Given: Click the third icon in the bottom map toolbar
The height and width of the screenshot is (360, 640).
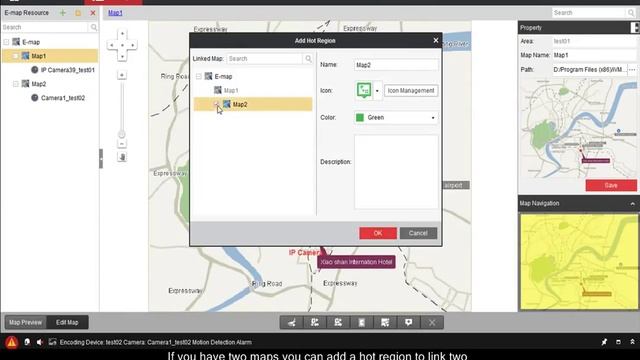Looking at the screenshot, I should tap(338, 322).
